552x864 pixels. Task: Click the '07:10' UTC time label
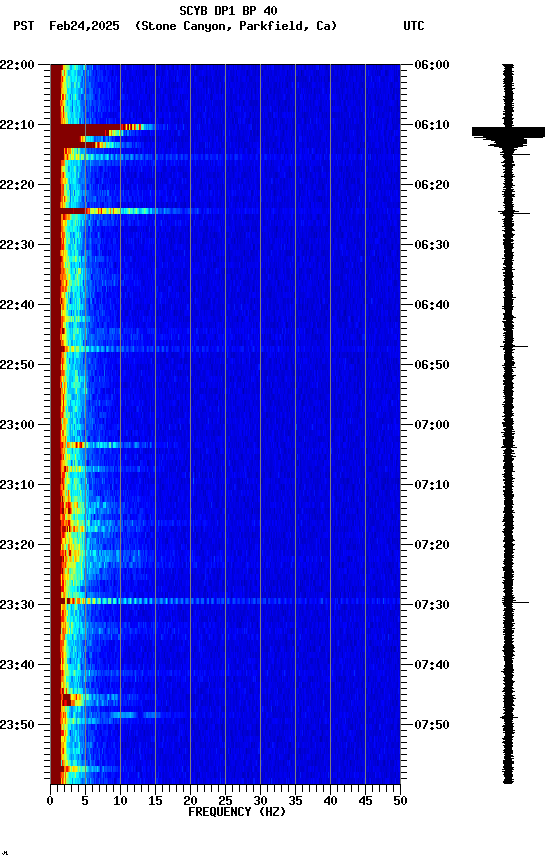pos(432,485)
